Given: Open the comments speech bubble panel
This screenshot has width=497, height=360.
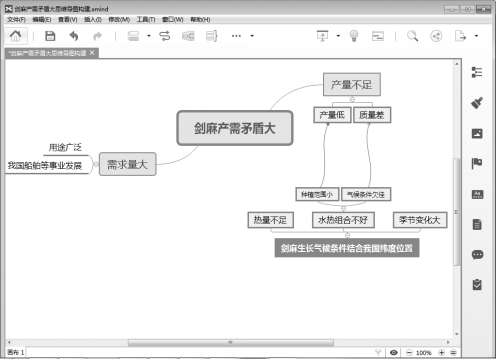Looking at the screenshot, I should tap(477, 255).
